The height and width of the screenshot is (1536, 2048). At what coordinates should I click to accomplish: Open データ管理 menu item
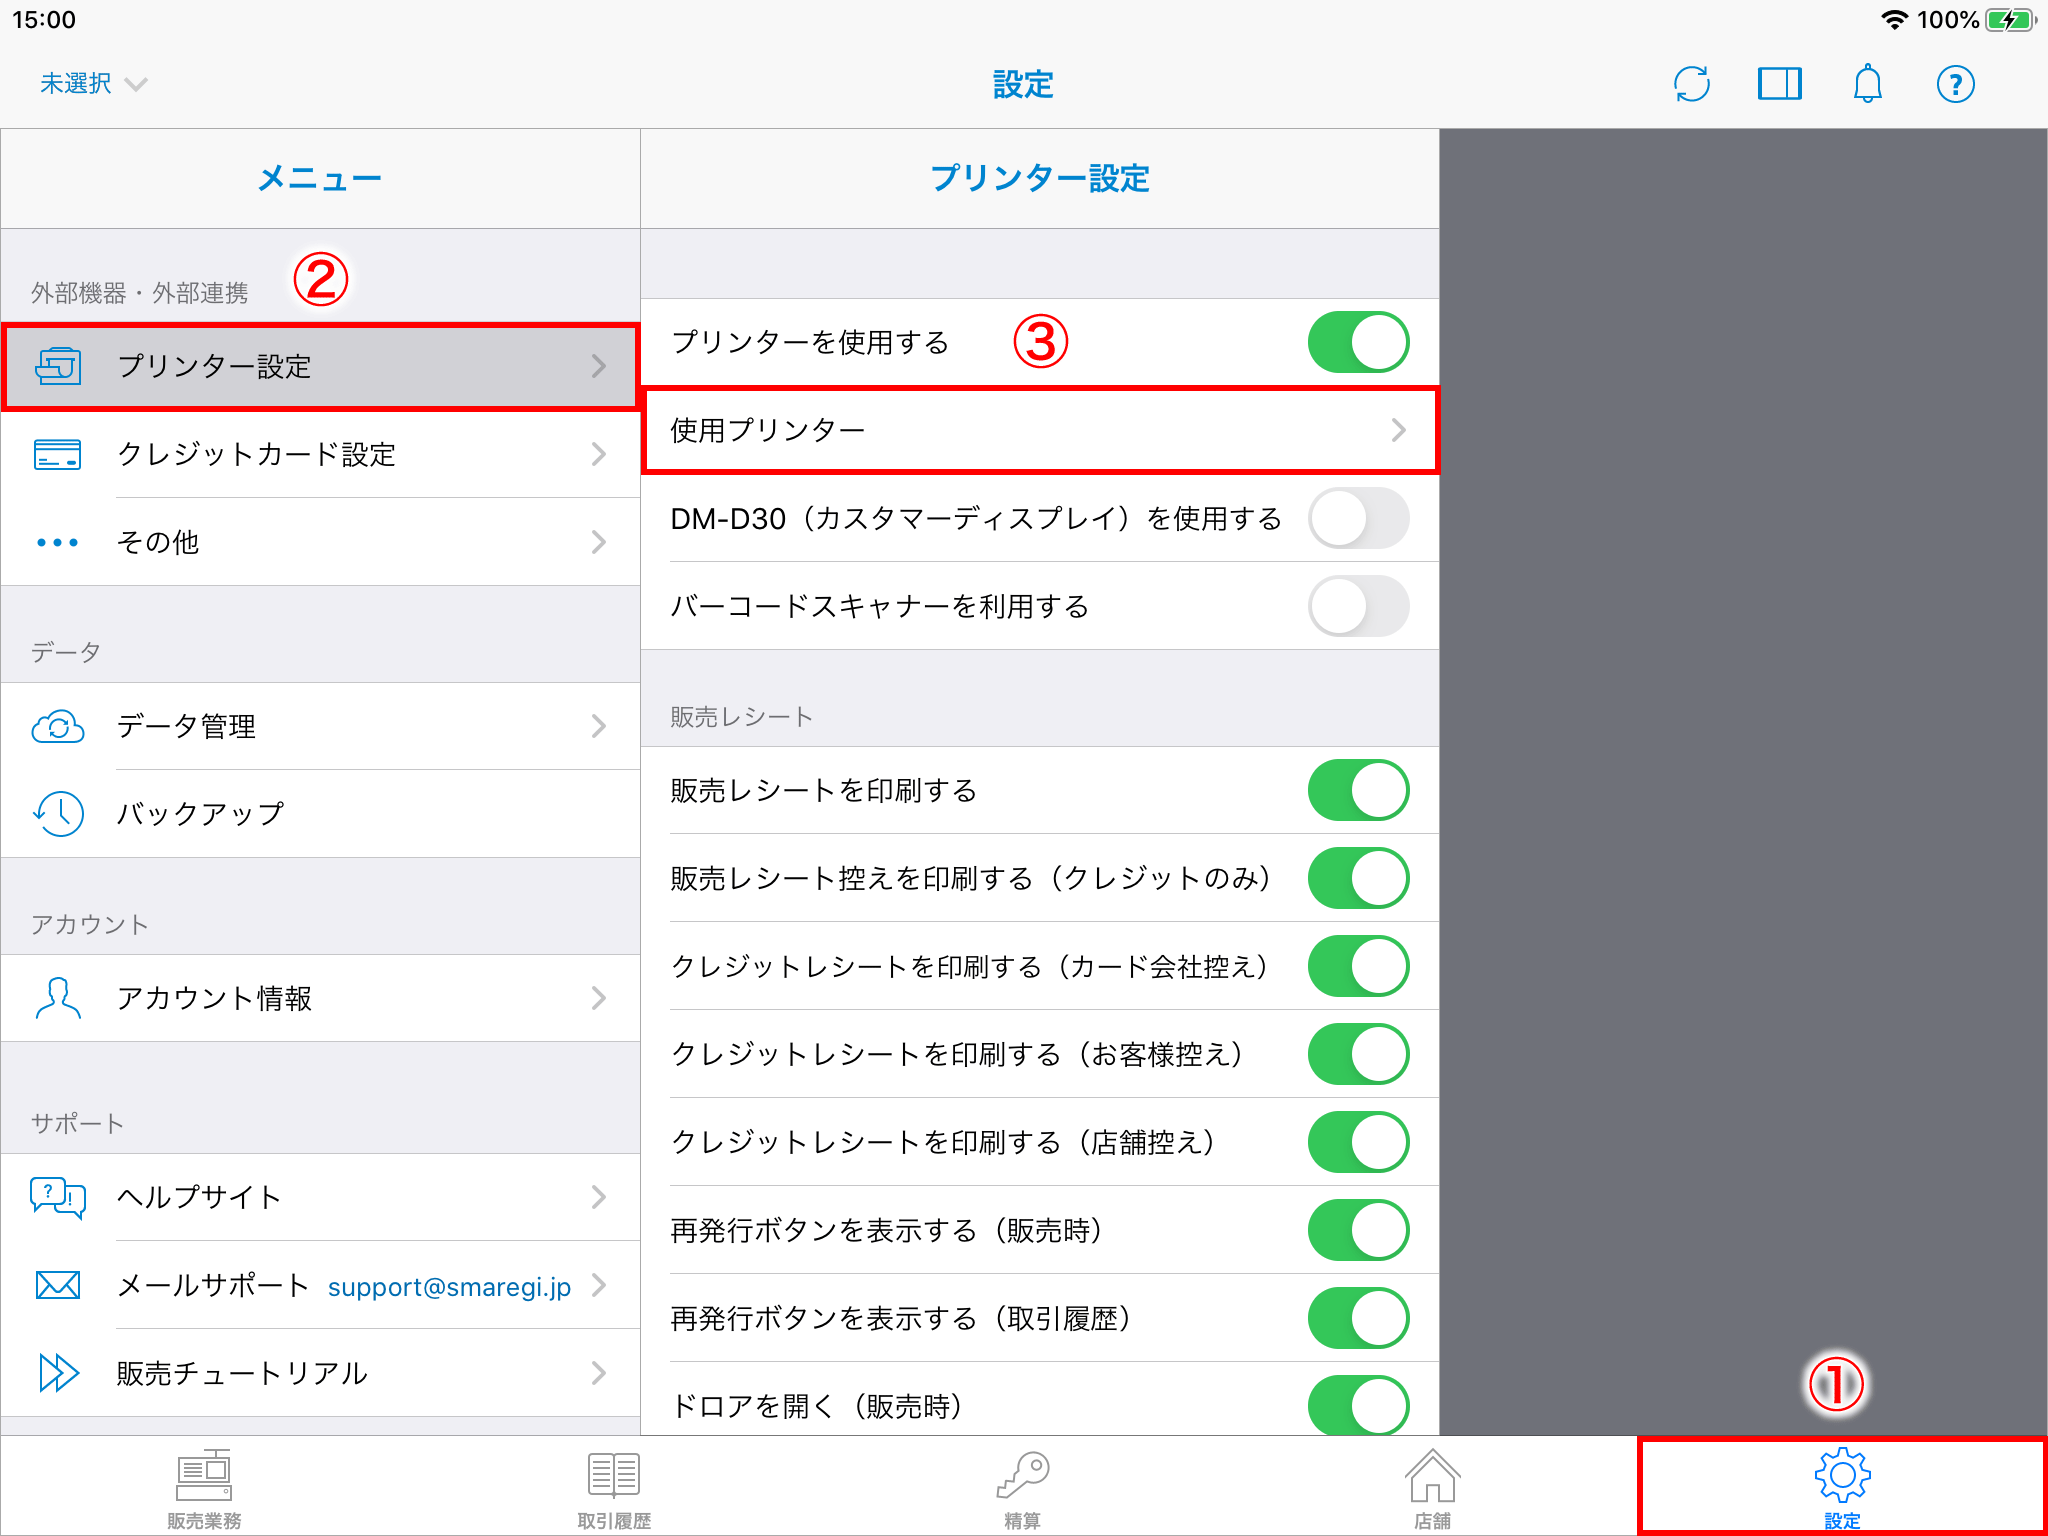pyautogui.click(x=320, y=726)
